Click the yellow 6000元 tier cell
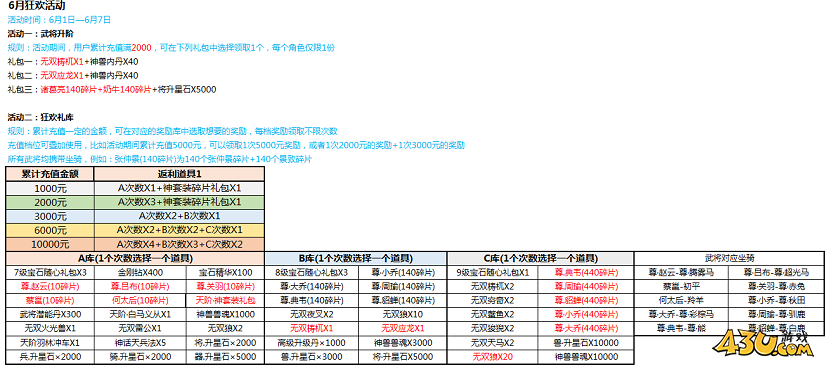 [x=50, y=231]
